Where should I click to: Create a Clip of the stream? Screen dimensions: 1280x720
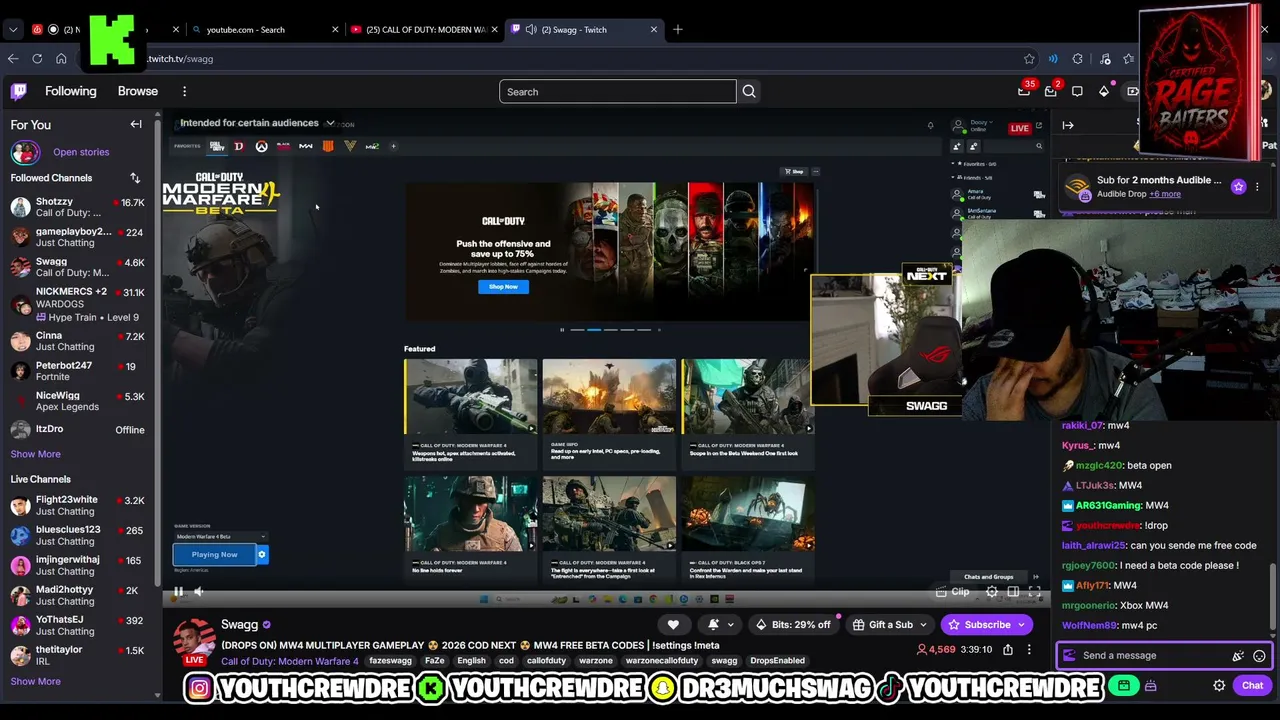tap(952, 592)
